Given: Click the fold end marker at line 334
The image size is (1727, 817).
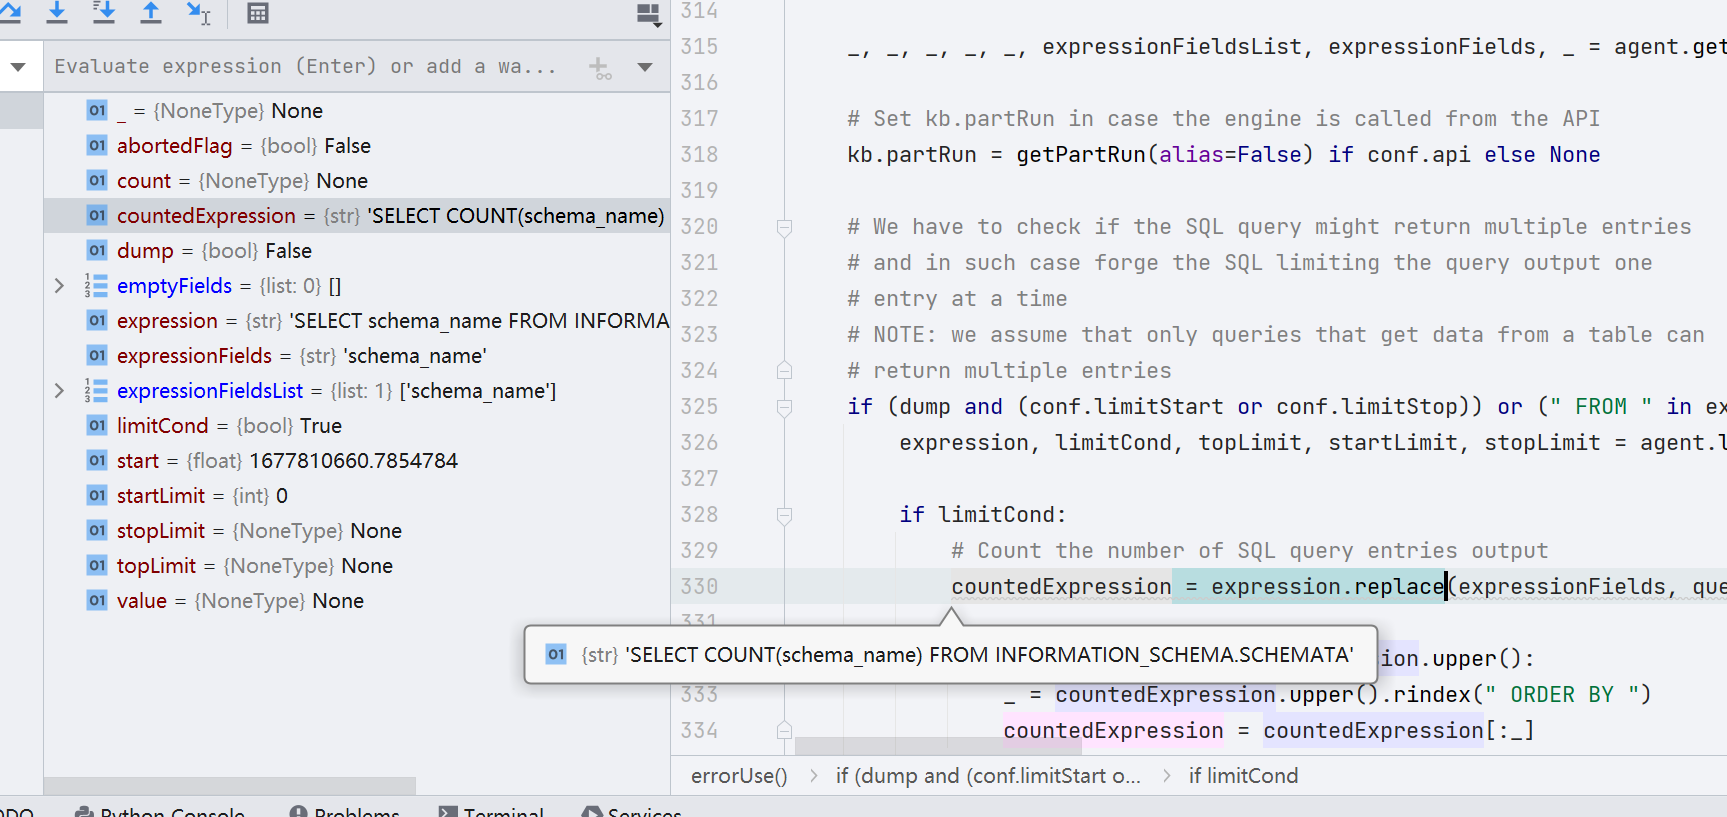Looking at the screenshot, I should coord(785,731).
